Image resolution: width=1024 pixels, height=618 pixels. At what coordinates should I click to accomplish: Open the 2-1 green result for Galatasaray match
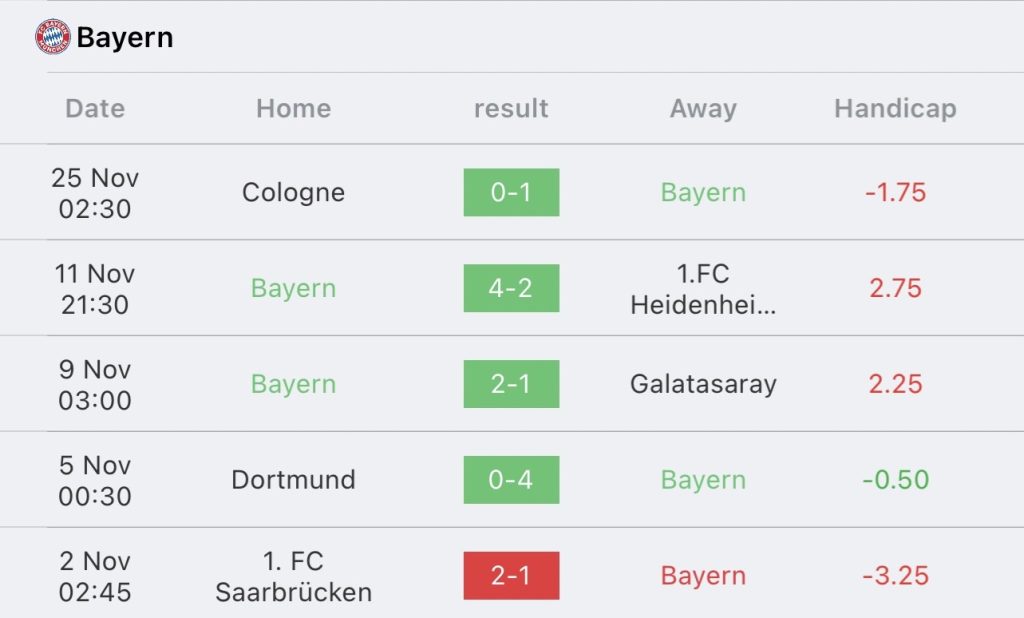click(x=511, y=384)
